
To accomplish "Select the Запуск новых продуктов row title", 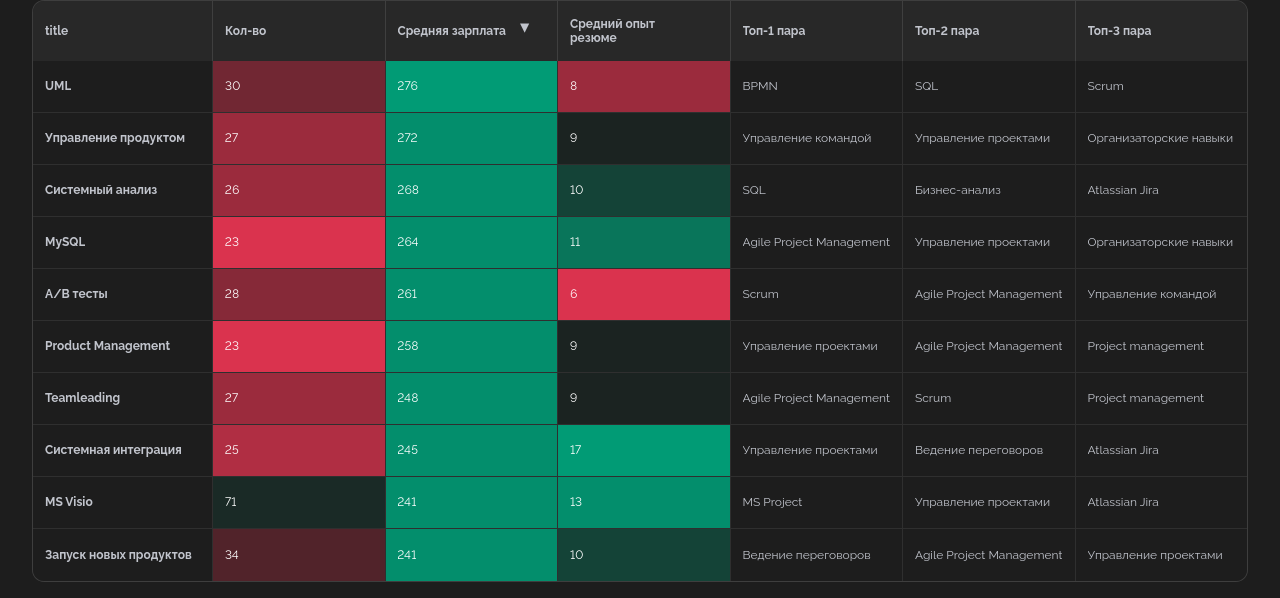I will [118, 555].
